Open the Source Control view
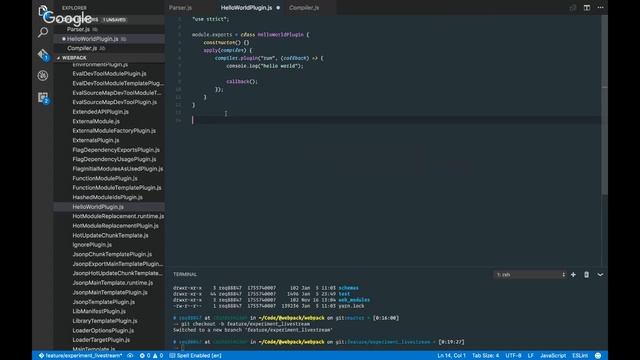 (x=43, y=55)
